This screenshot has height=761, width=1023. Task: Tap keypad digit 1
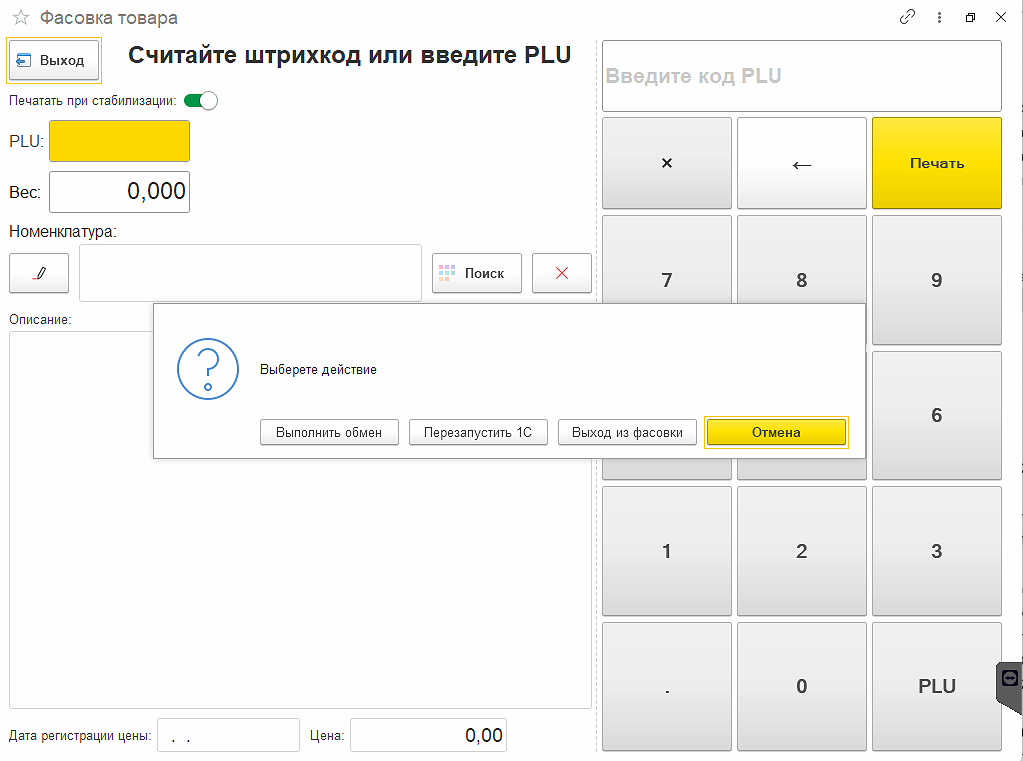click(x=667, y=551)
